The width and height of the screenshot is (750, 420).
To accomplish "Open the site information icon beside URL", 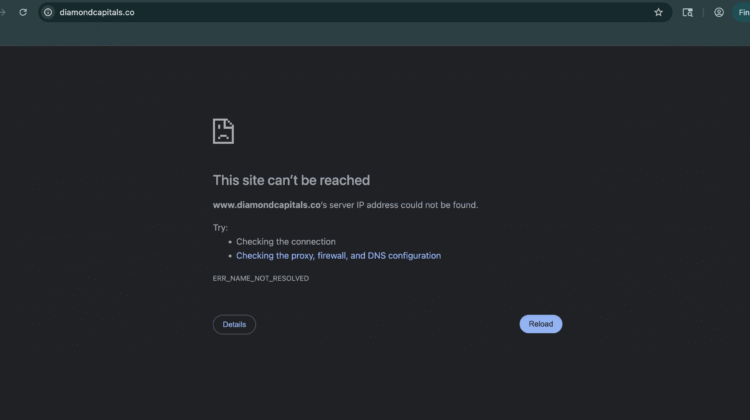I will click(x=47, y=12).
